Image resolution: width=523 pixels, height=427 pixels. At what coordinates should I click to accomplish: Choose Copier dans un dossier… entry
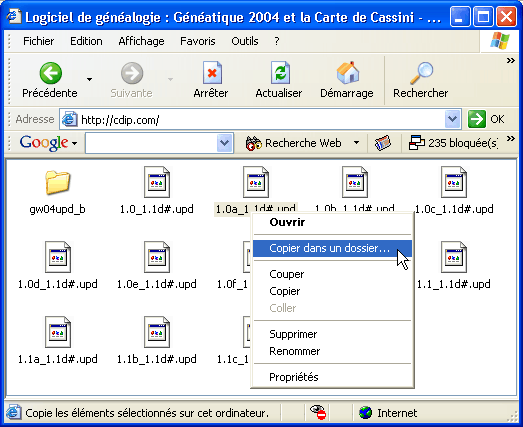[x=333, y=248]
